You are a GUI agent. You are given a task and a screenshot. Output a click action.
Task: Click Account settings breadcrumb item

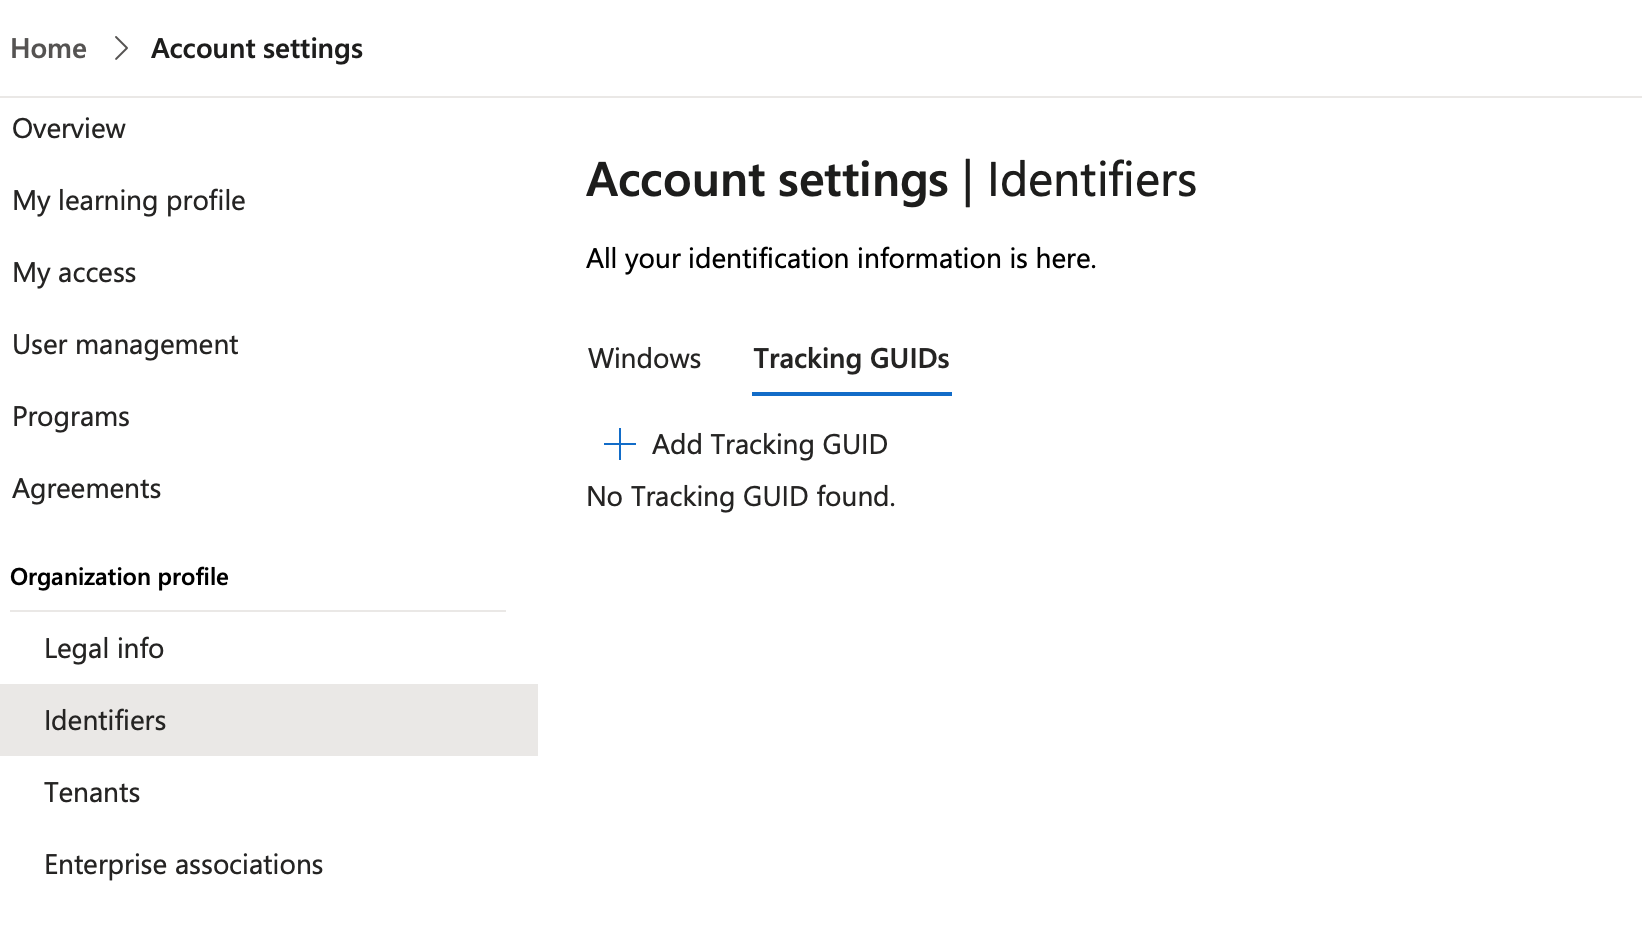257,48
